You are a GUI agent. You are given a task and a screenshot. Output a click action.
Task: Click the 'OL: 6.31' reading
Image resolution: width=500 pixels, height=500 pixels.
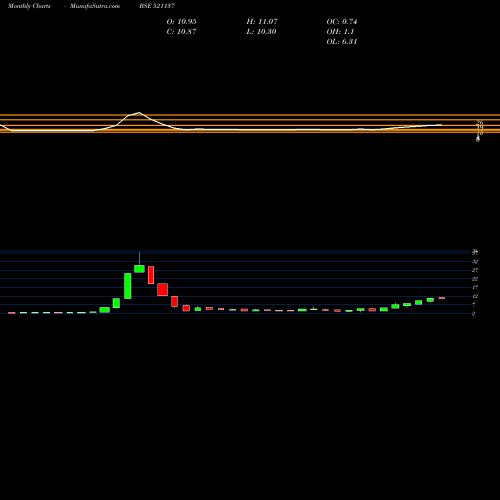pyautogui.click(x=342, y=42)
